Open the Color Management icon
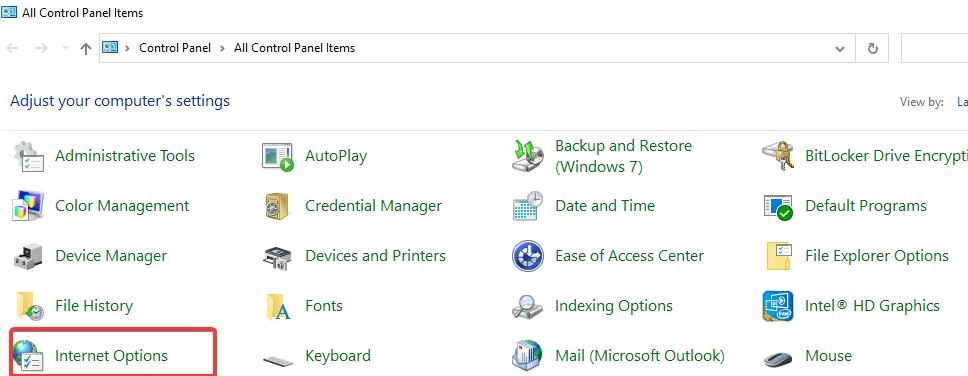Viewport: 968px width, 376px height. click(x=28, y=206)
